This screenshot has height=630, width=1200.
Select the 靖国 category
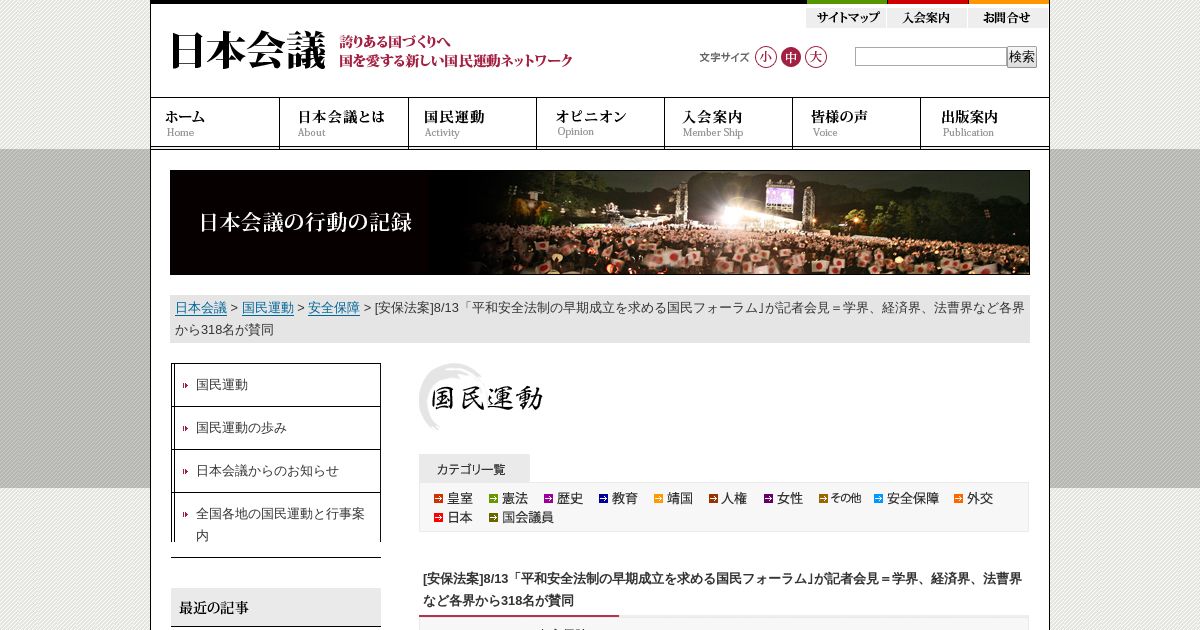point(680,498)
